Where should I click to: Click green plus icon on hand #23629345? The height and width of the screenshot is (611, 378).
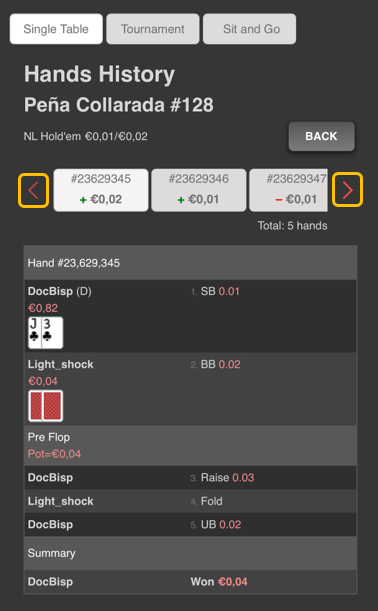point(83,200)
